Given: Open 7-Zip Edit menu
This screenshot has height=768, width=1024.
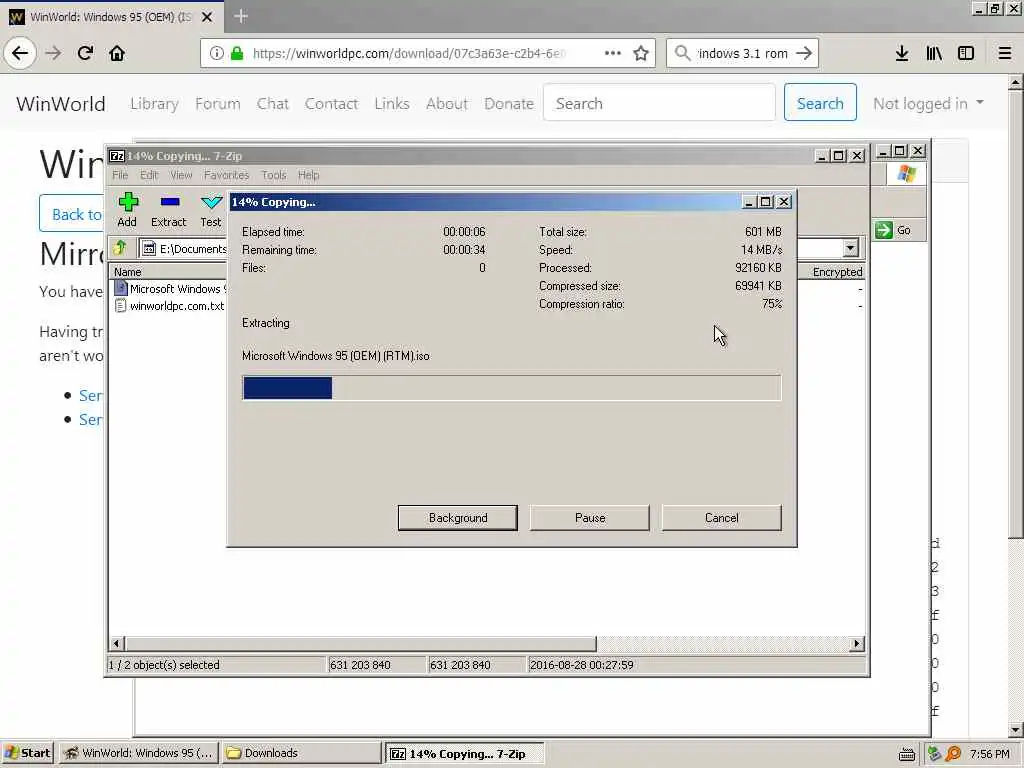Looking at the screenshot, I should point(149,175).
